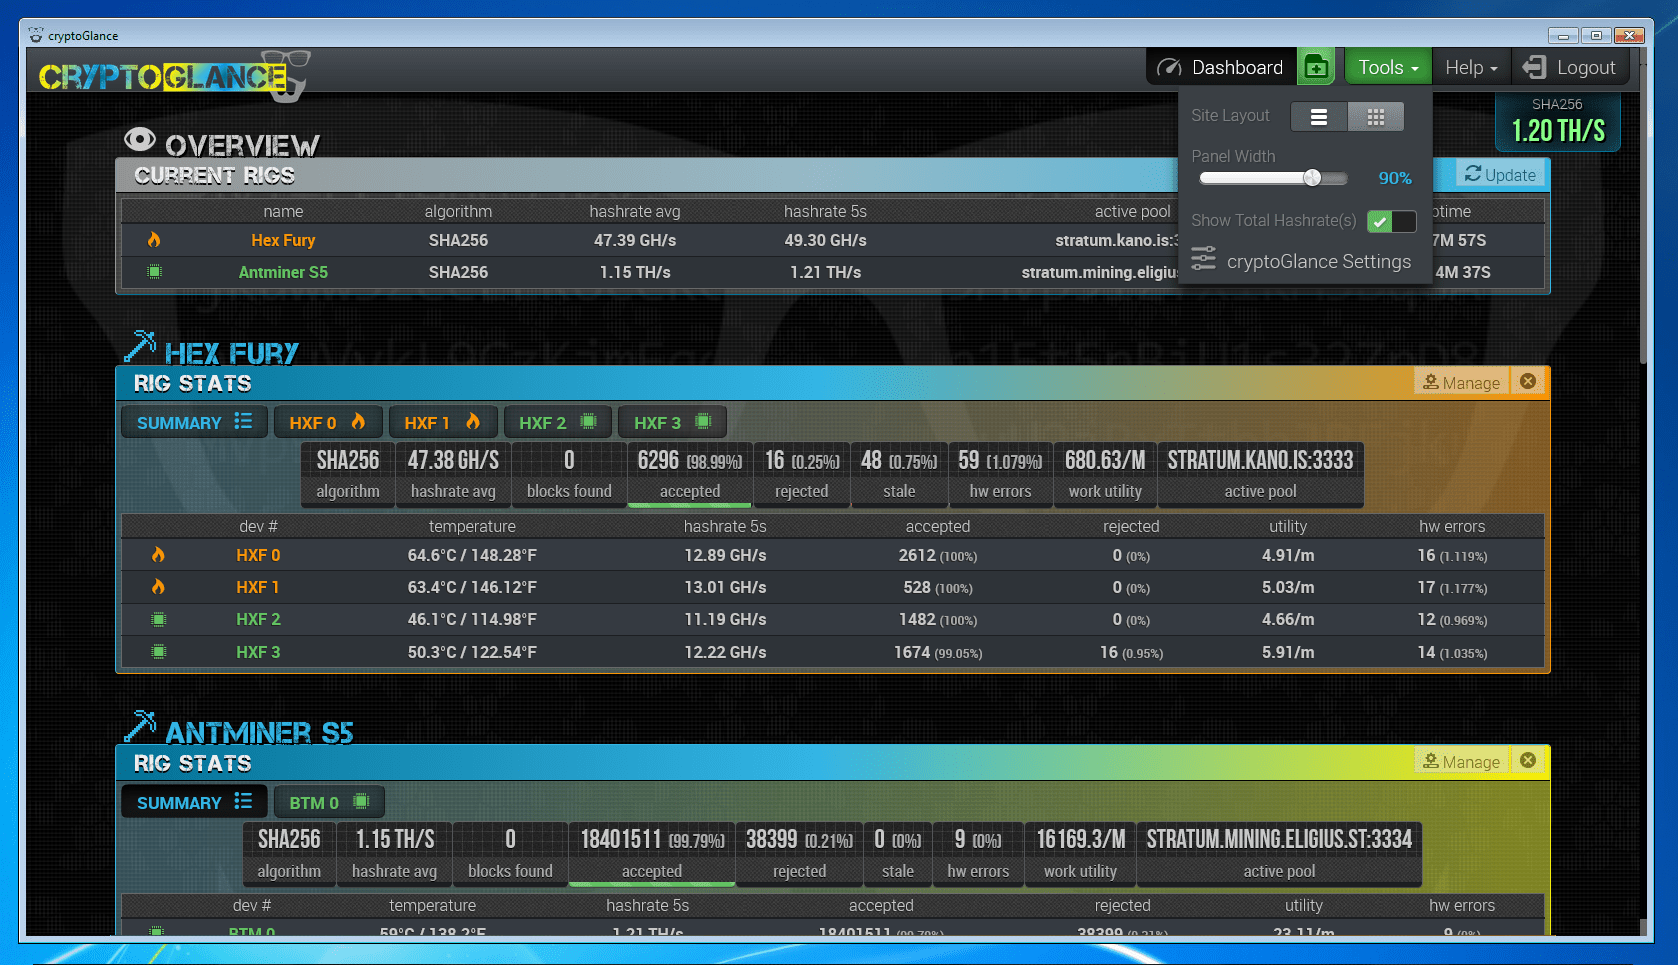Toggle Show Total Hashrate switch
Viewport: 1678px width, 965px height.
pyautogui.click(x=1391, y=221)
